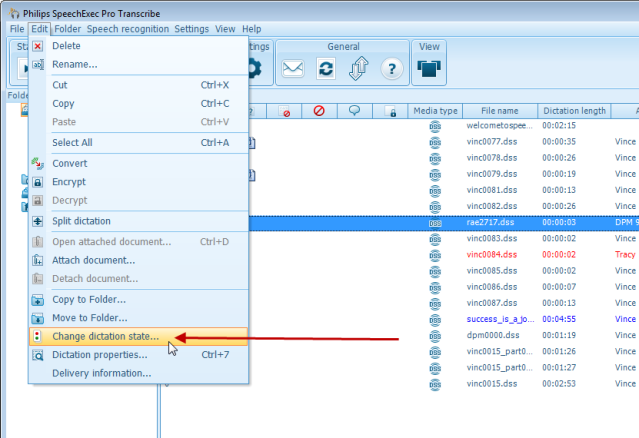The height and width of the screenshot is (438, 639).
Task: Open Dictation properties... from menu
Action: (x=139, y=355)
